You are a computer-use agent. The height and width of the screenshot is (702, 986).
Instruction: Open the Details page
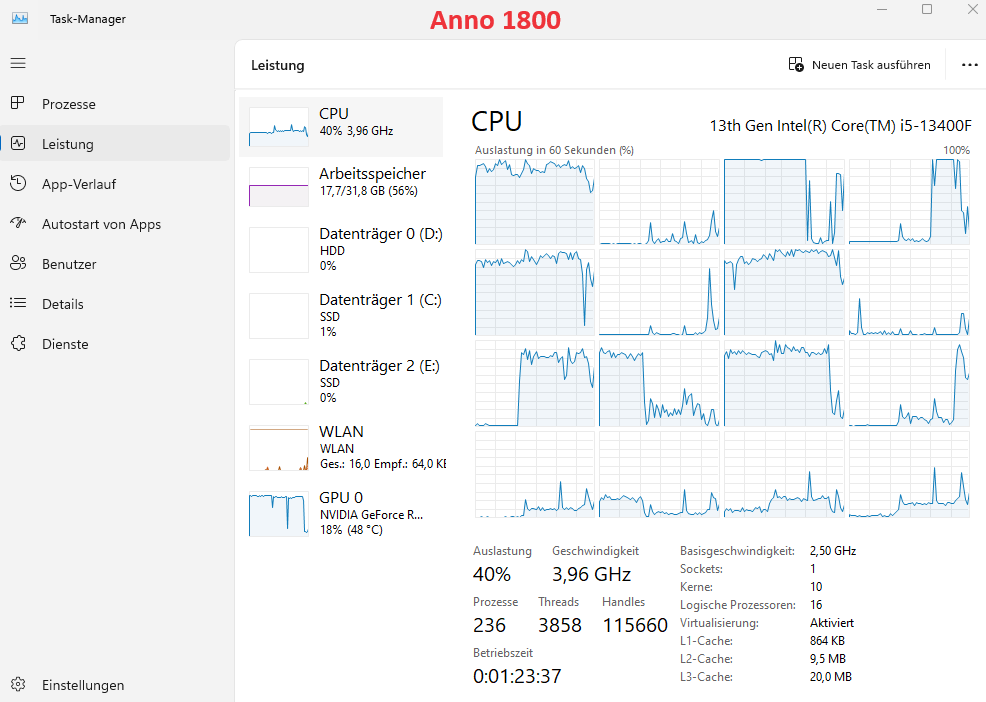[115, 304]
